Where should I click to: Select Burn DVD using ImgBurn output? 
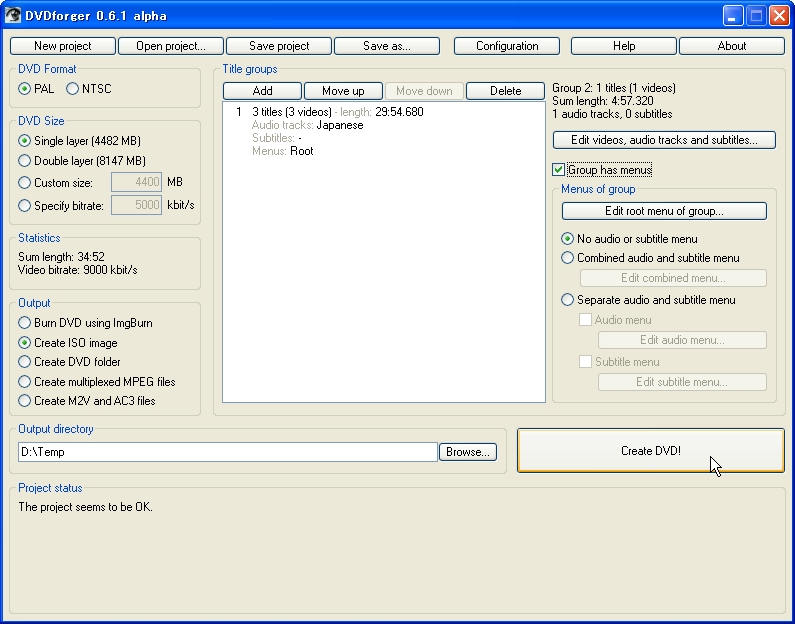[24, 323]
